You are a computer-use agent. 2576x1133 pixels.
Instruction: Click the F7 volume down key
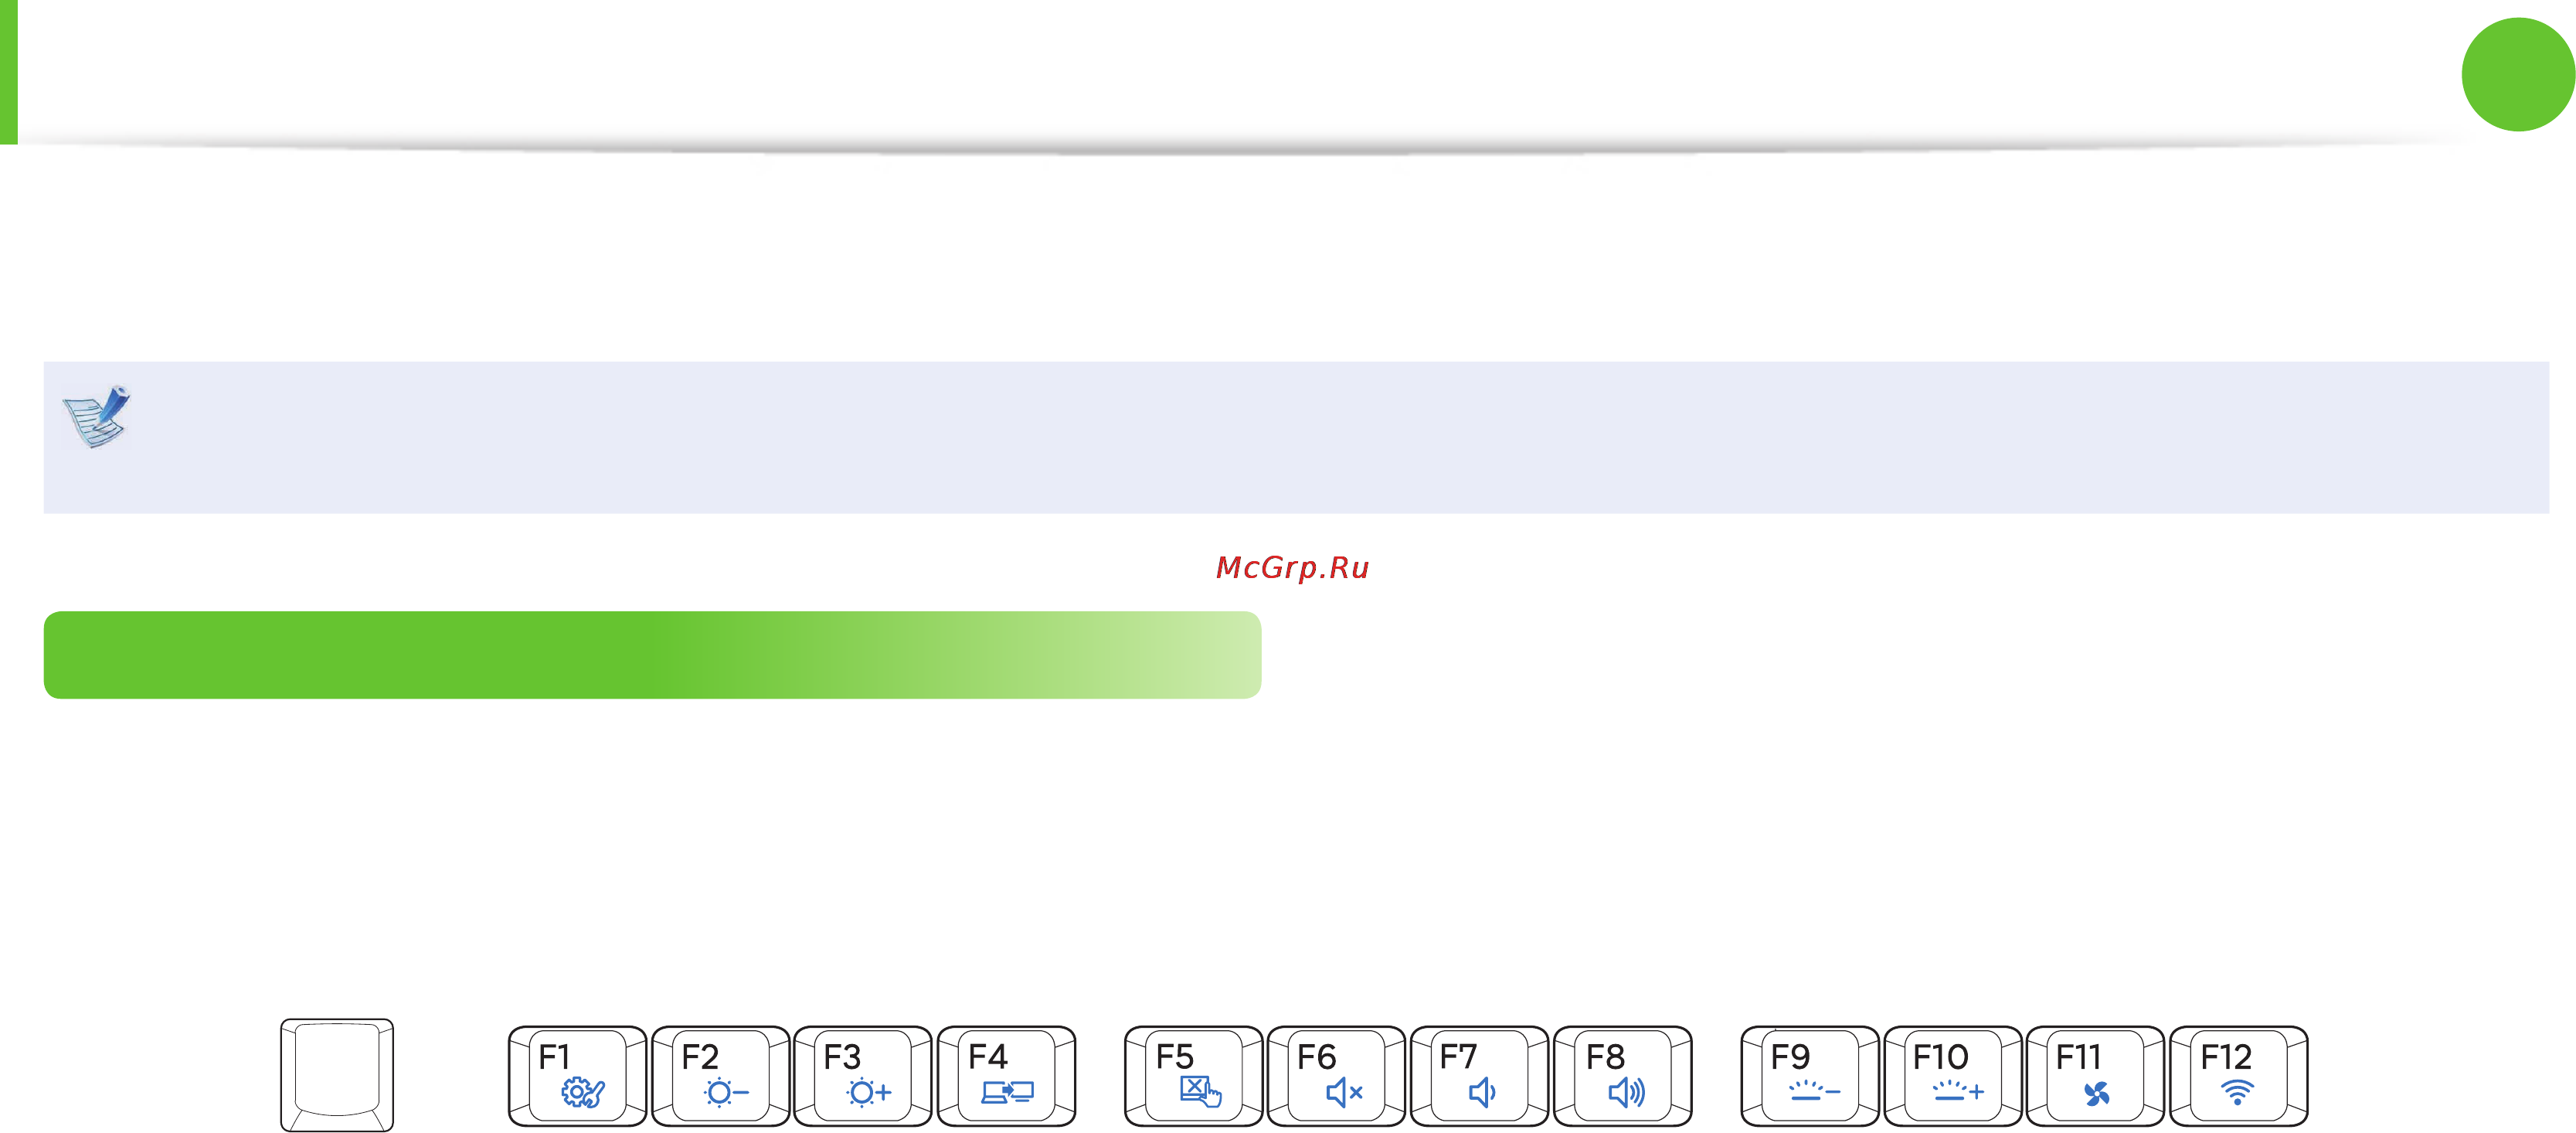point(1479,1076)
